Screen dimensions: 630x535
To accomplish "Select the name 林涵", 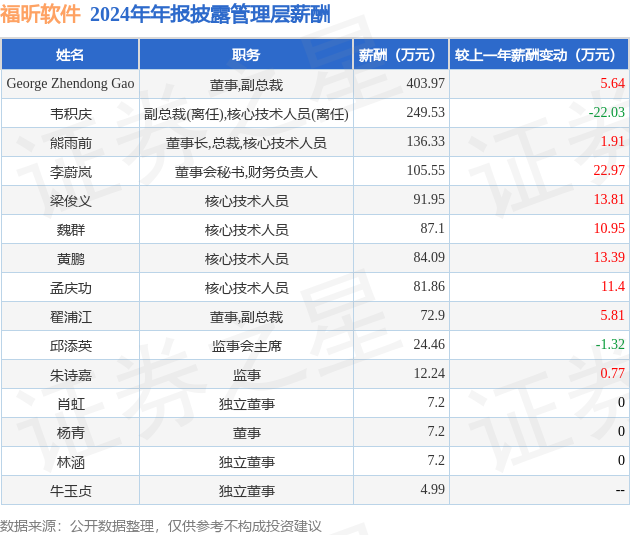I will coord(71,462).
